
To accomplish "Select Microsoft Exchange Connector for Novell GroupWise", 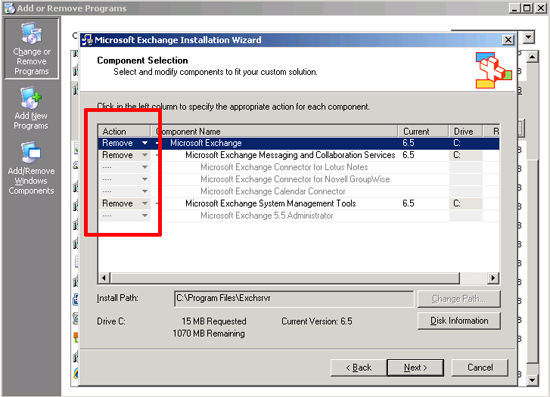I will (x=295, y=179).
